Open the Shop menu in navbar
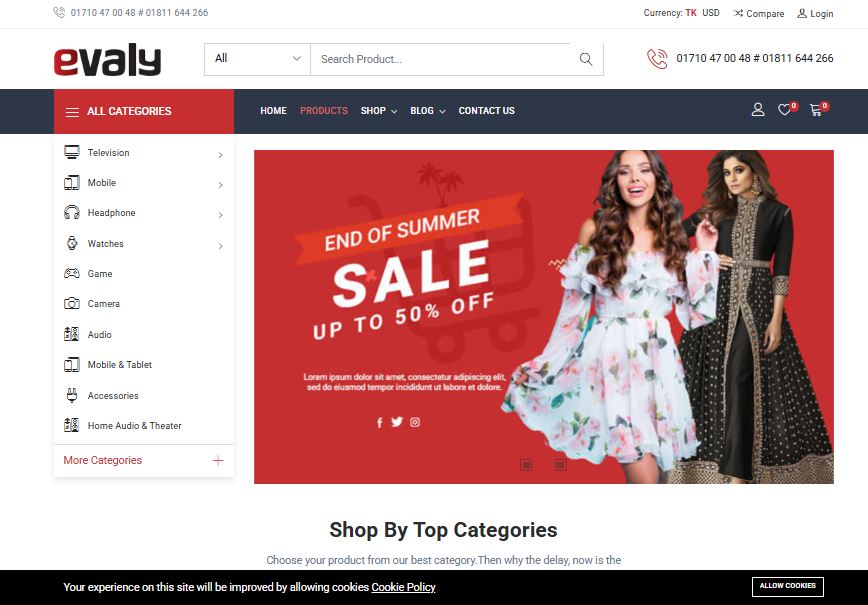The image size is (868, 605). (379, 111)
